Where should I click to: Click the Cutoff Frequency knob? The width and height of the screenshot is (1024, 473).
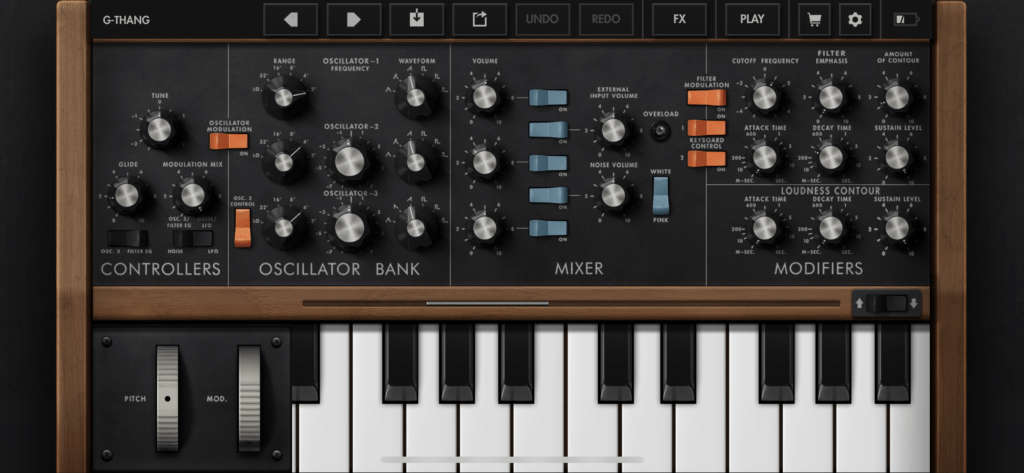pos(765,97)
